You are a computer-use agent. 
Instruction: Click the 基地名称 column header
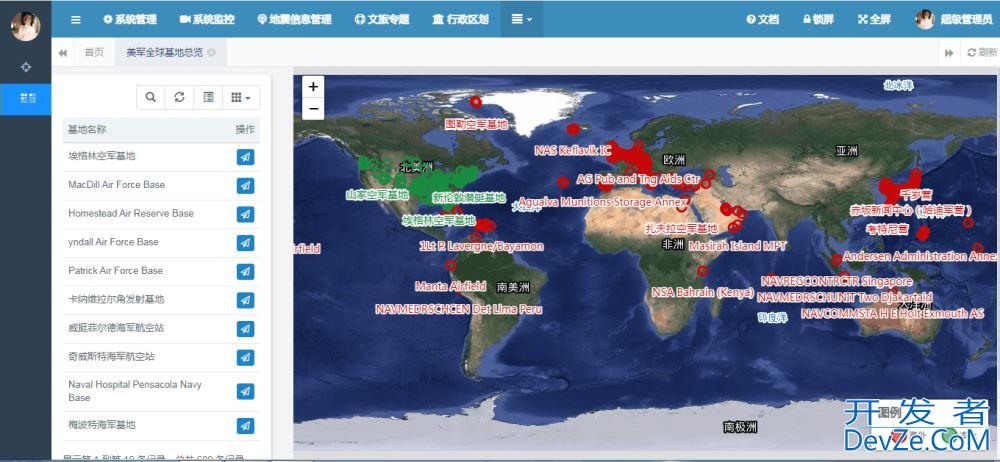pyautogui.click(x=87, y=130)
